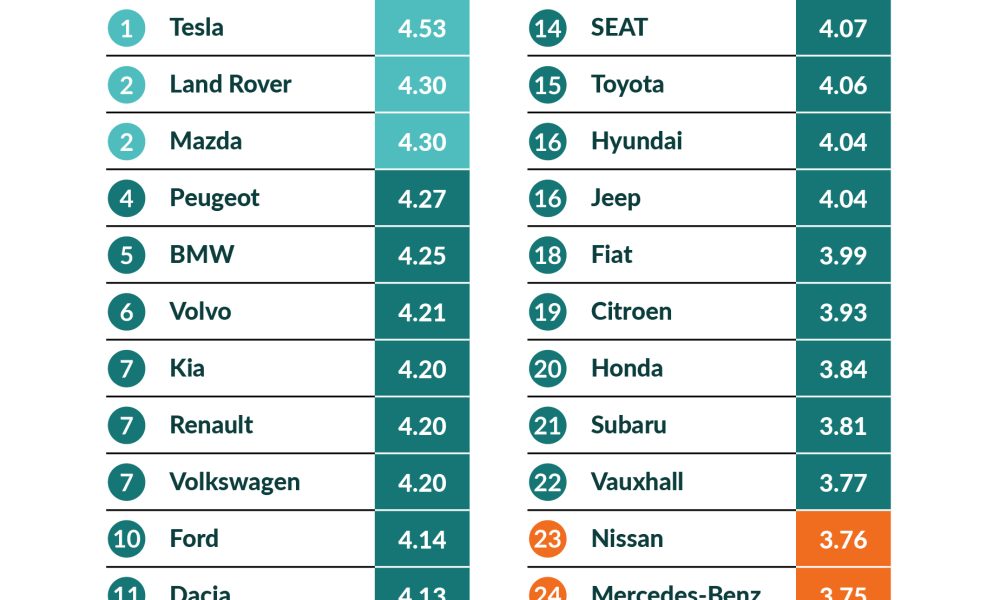Select Subaru's 3.81 score cell
This screenshot has height=600, width=1000.
(x=843, y=425)
